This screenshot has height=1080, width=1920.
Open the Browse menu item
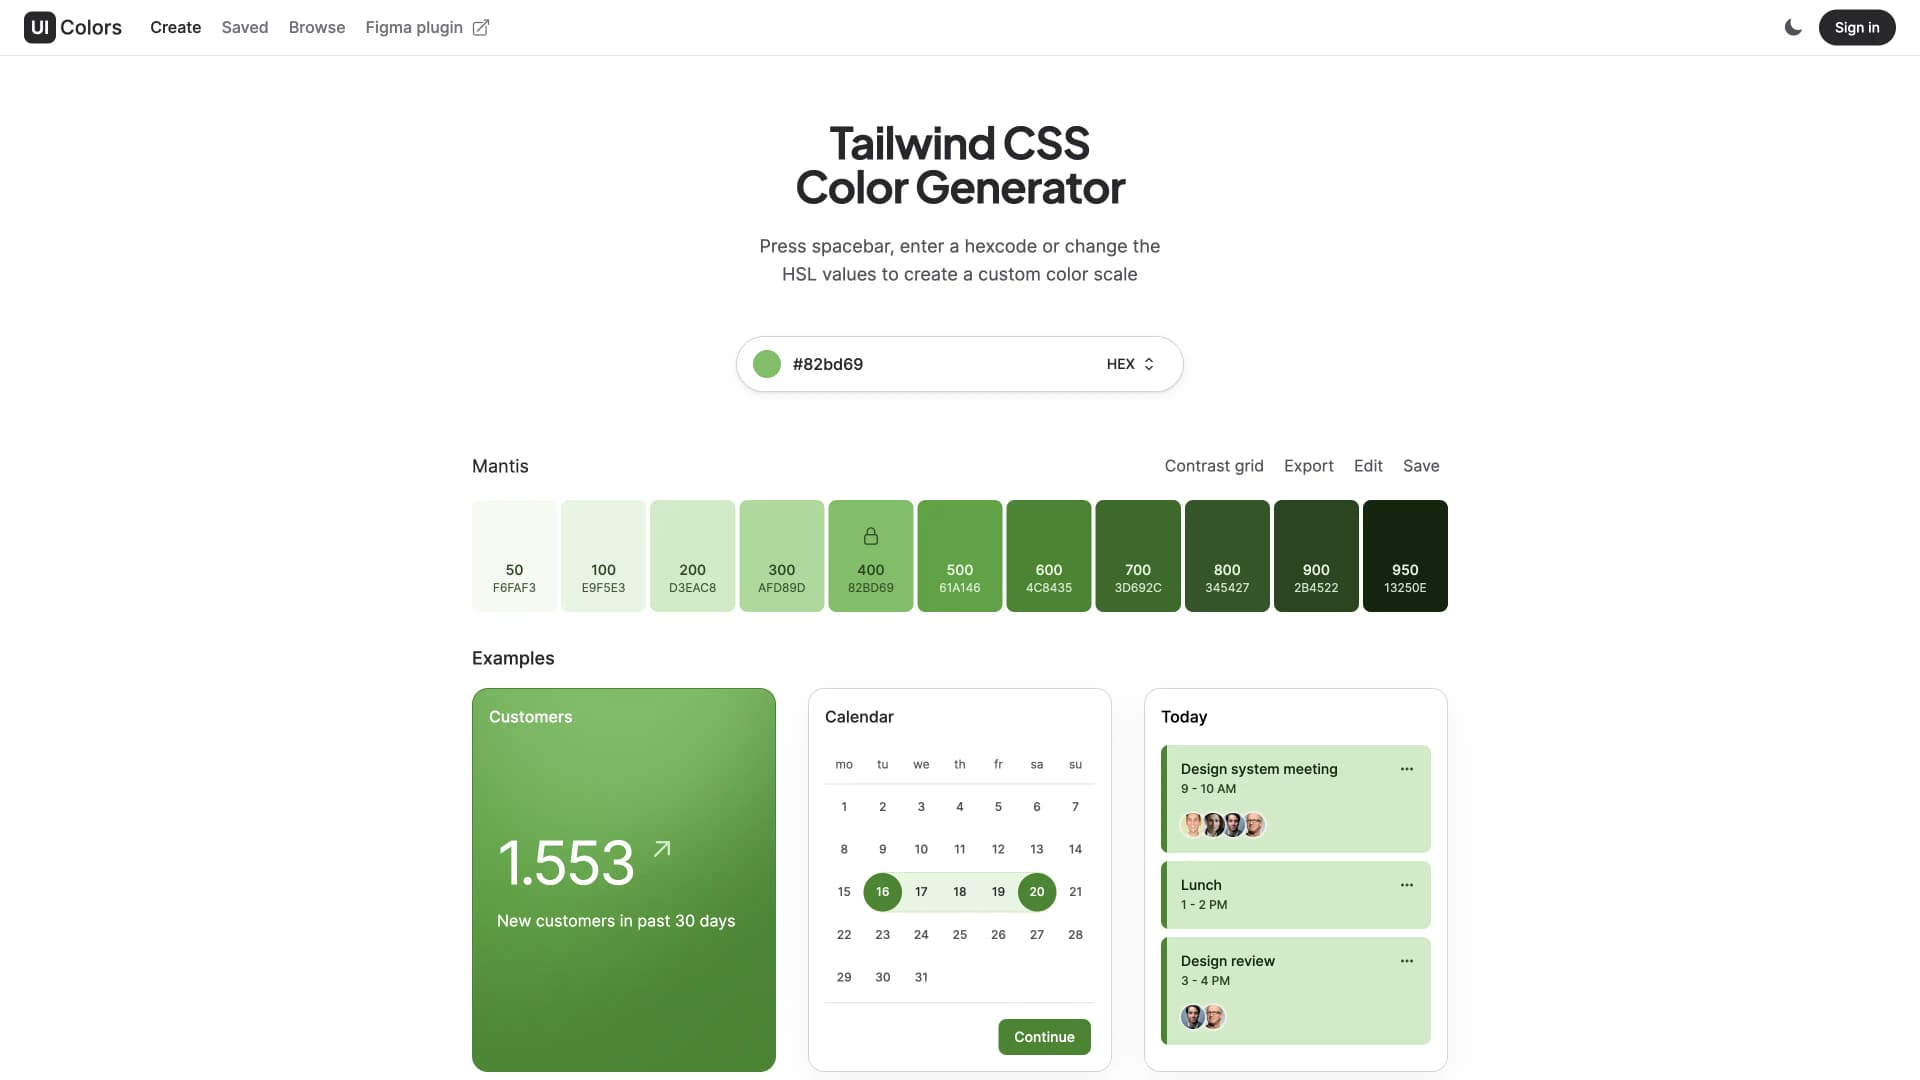point(316,26)
